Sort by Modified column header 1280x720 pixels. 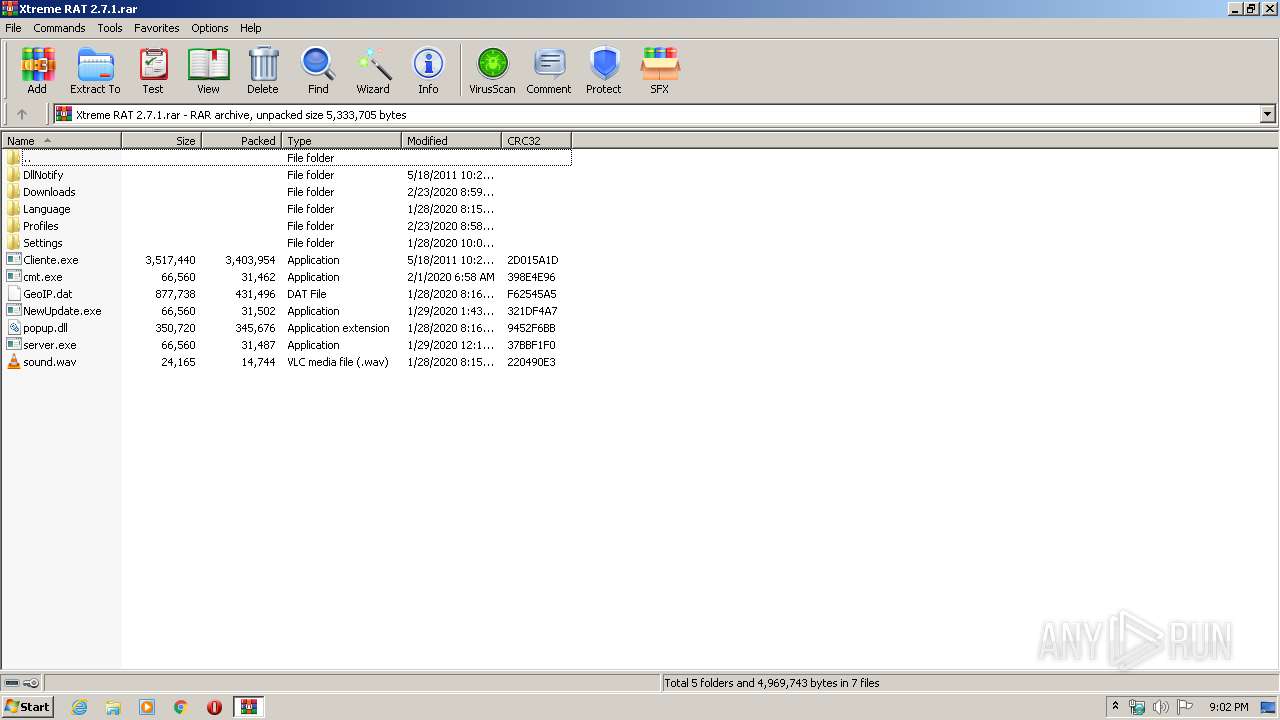pos(452,141)
